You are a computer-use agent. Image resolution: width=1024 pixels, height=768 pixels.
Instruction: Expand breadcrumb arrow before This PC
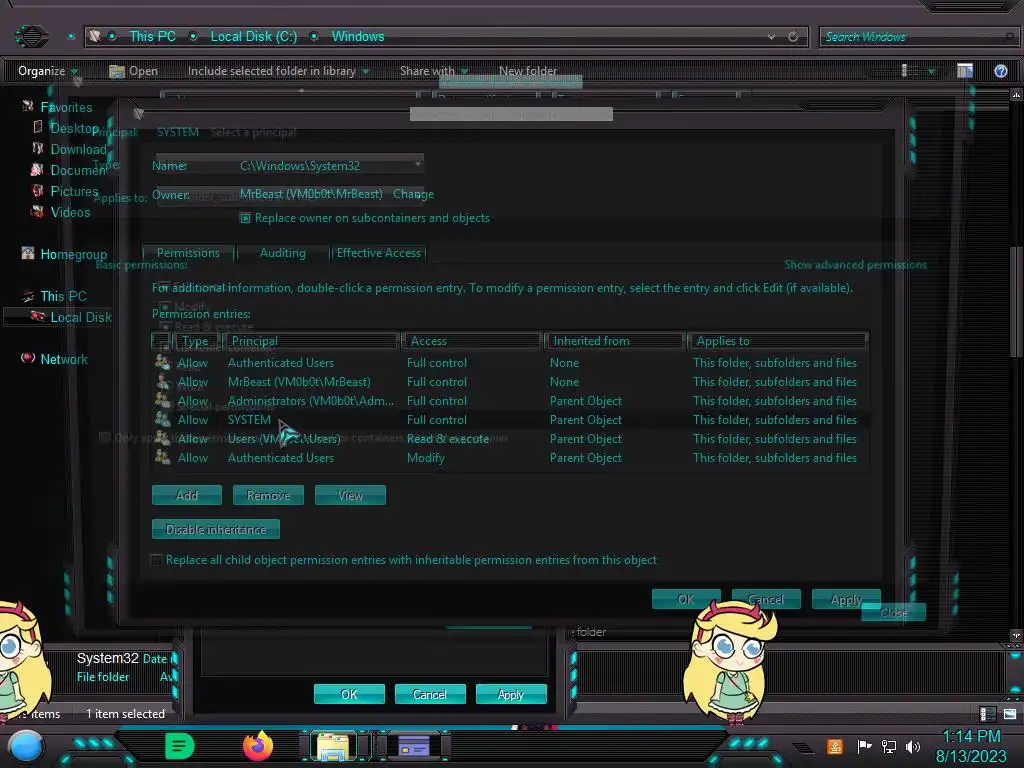pos(112,37)
